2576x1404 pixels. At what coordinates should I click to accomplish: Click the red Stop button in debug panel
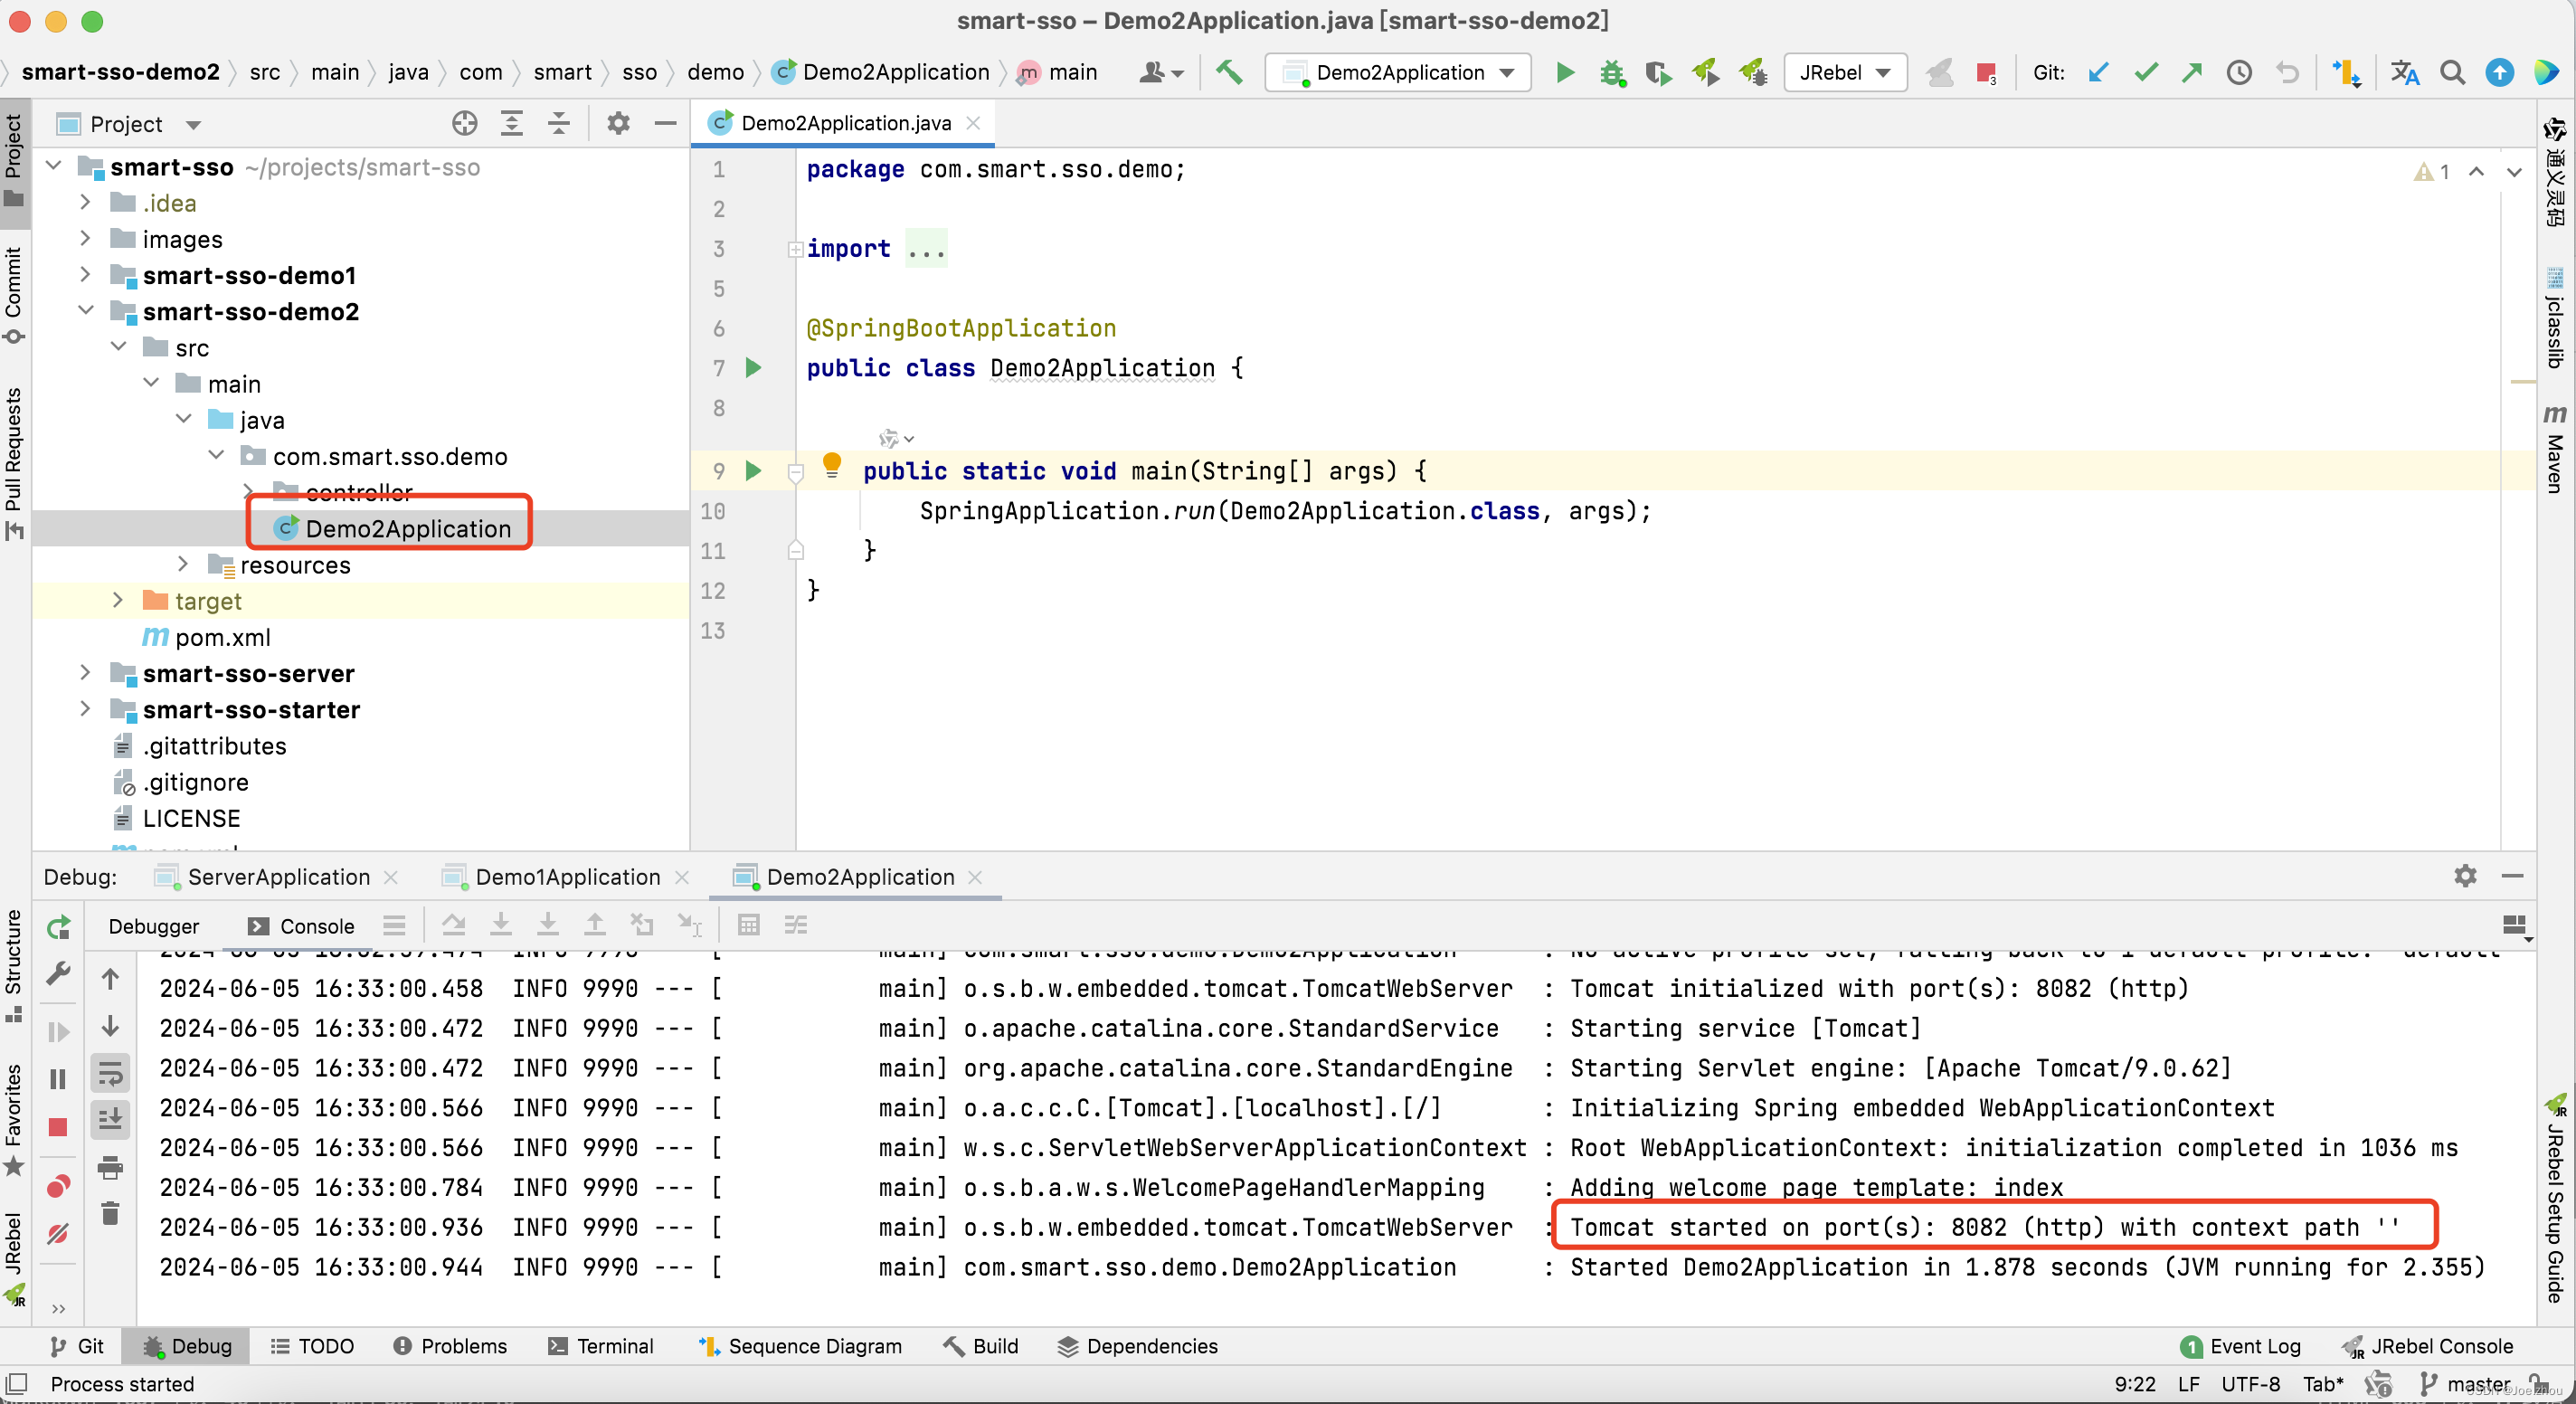tap(58, 1127)
